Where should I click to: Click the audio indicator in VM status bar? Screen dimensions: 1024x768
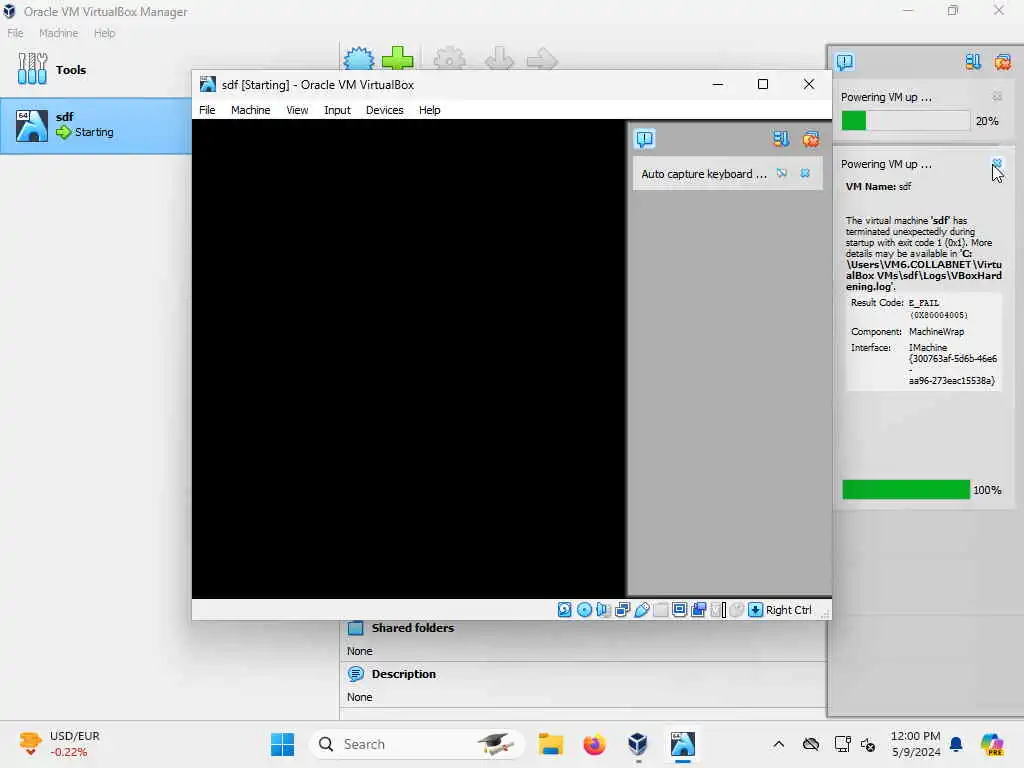pyautogui.click(x=603, y=610)
